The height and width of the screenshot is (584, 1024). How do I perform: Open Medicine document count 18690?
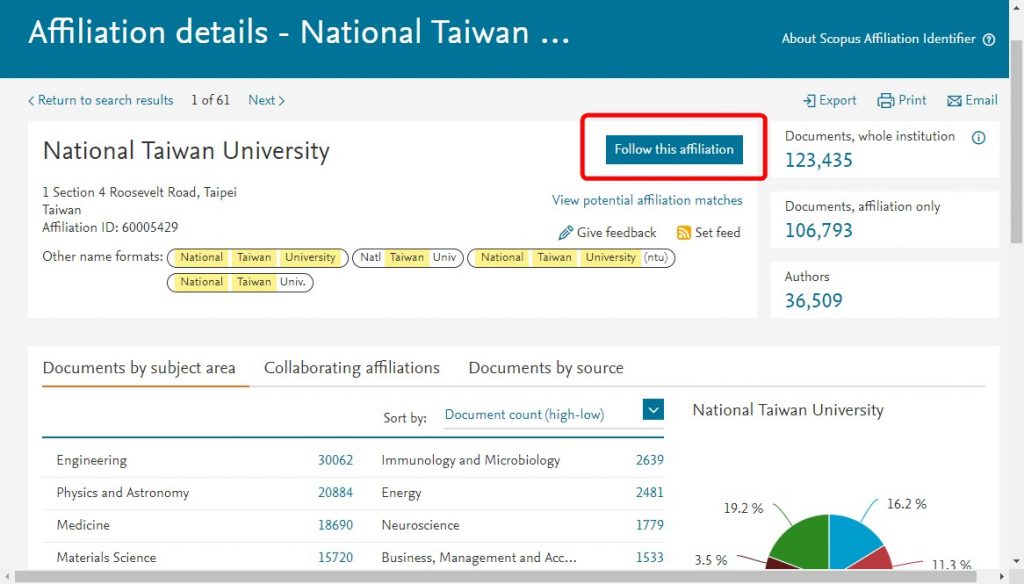point(335,525)
